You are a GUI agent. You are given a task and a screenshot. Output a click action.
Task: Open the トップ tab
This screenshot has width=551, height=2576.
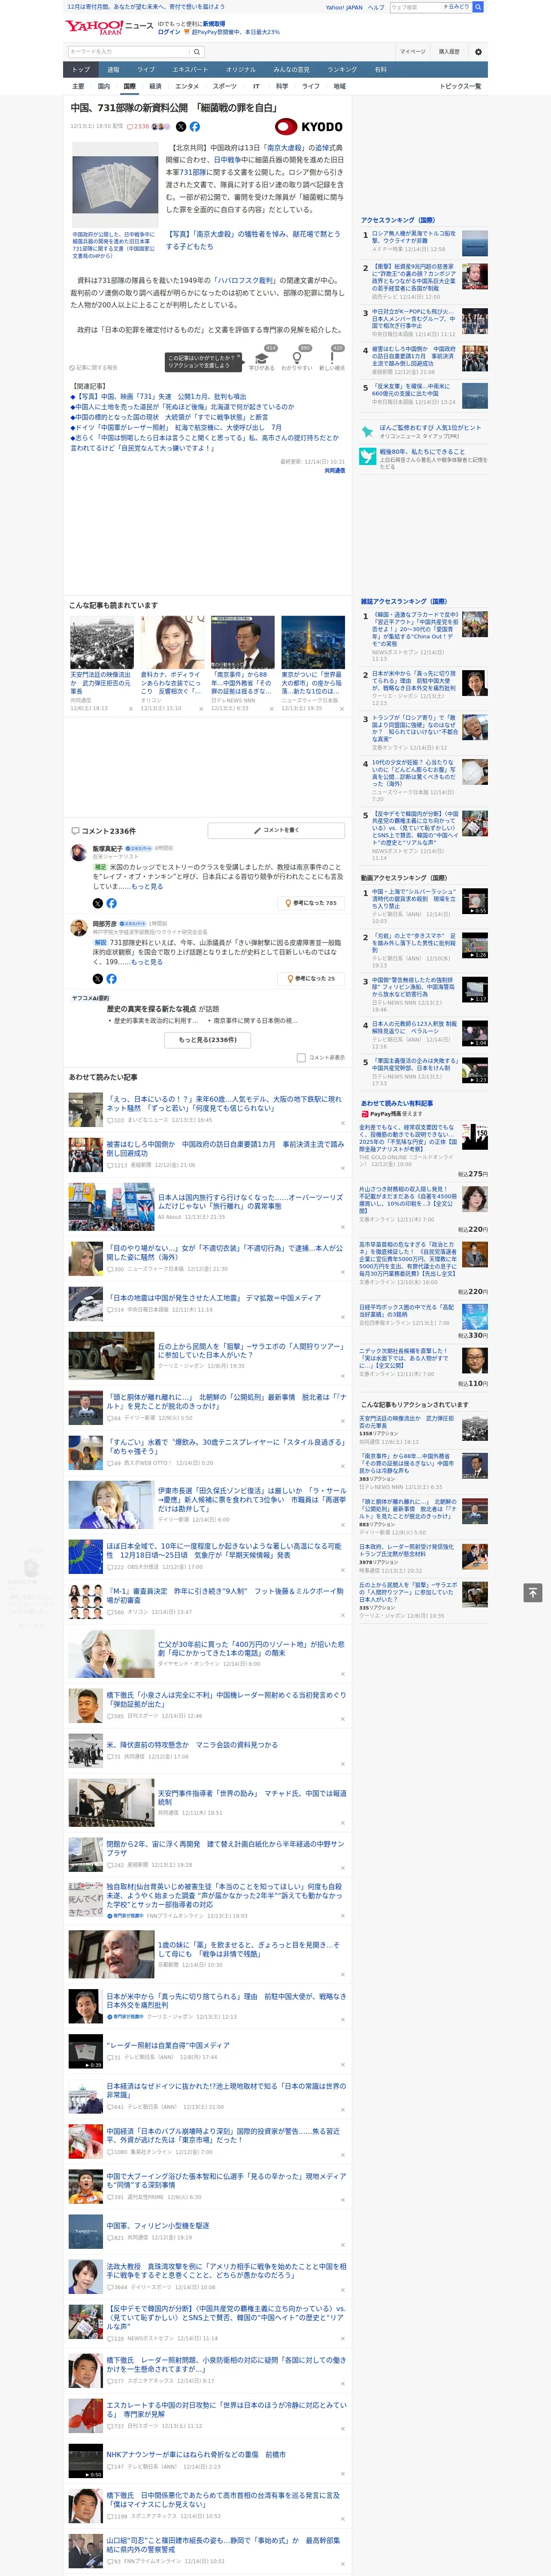tap(81, 69)
